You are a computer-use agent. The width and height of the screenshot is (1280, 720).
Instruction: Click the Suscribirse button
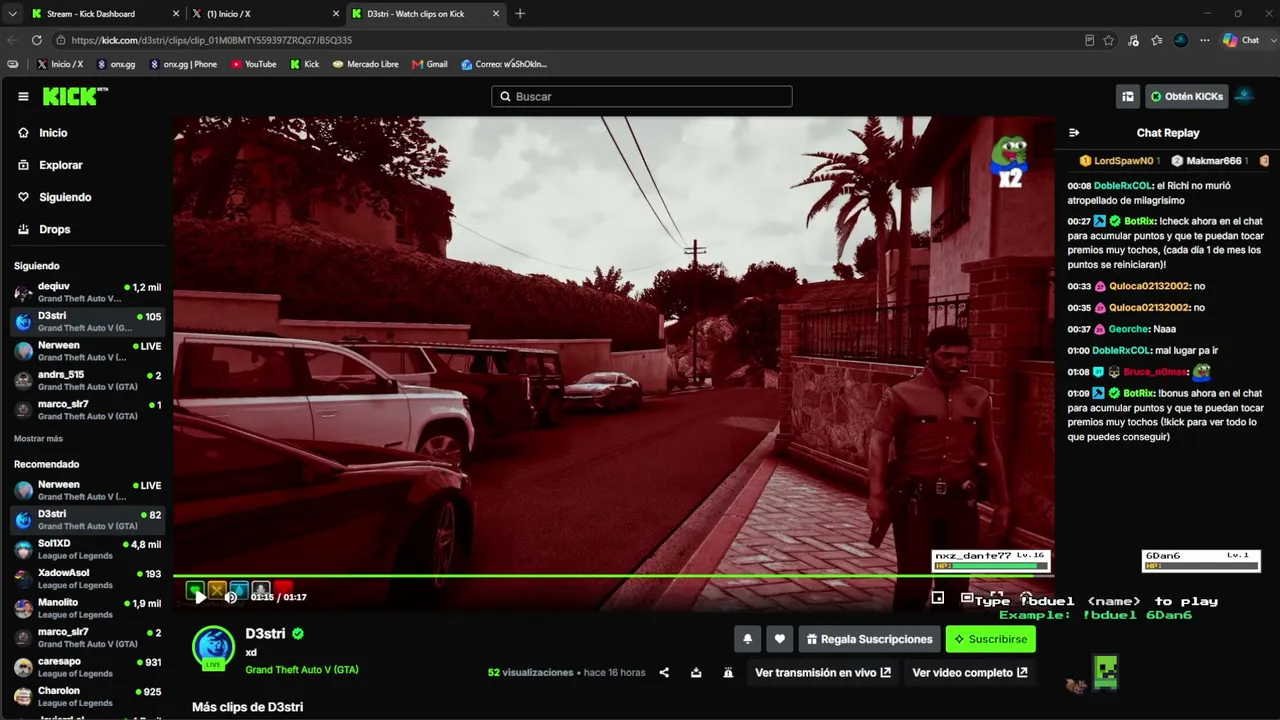pos(991,639)
